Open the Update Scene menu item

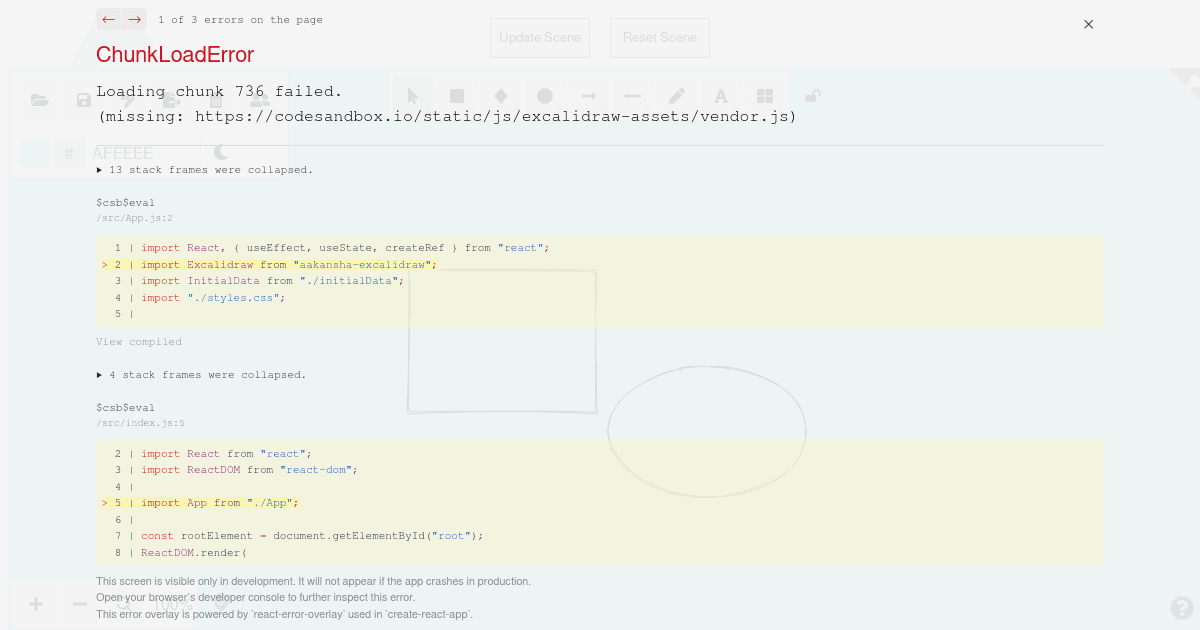pos(540,37)
